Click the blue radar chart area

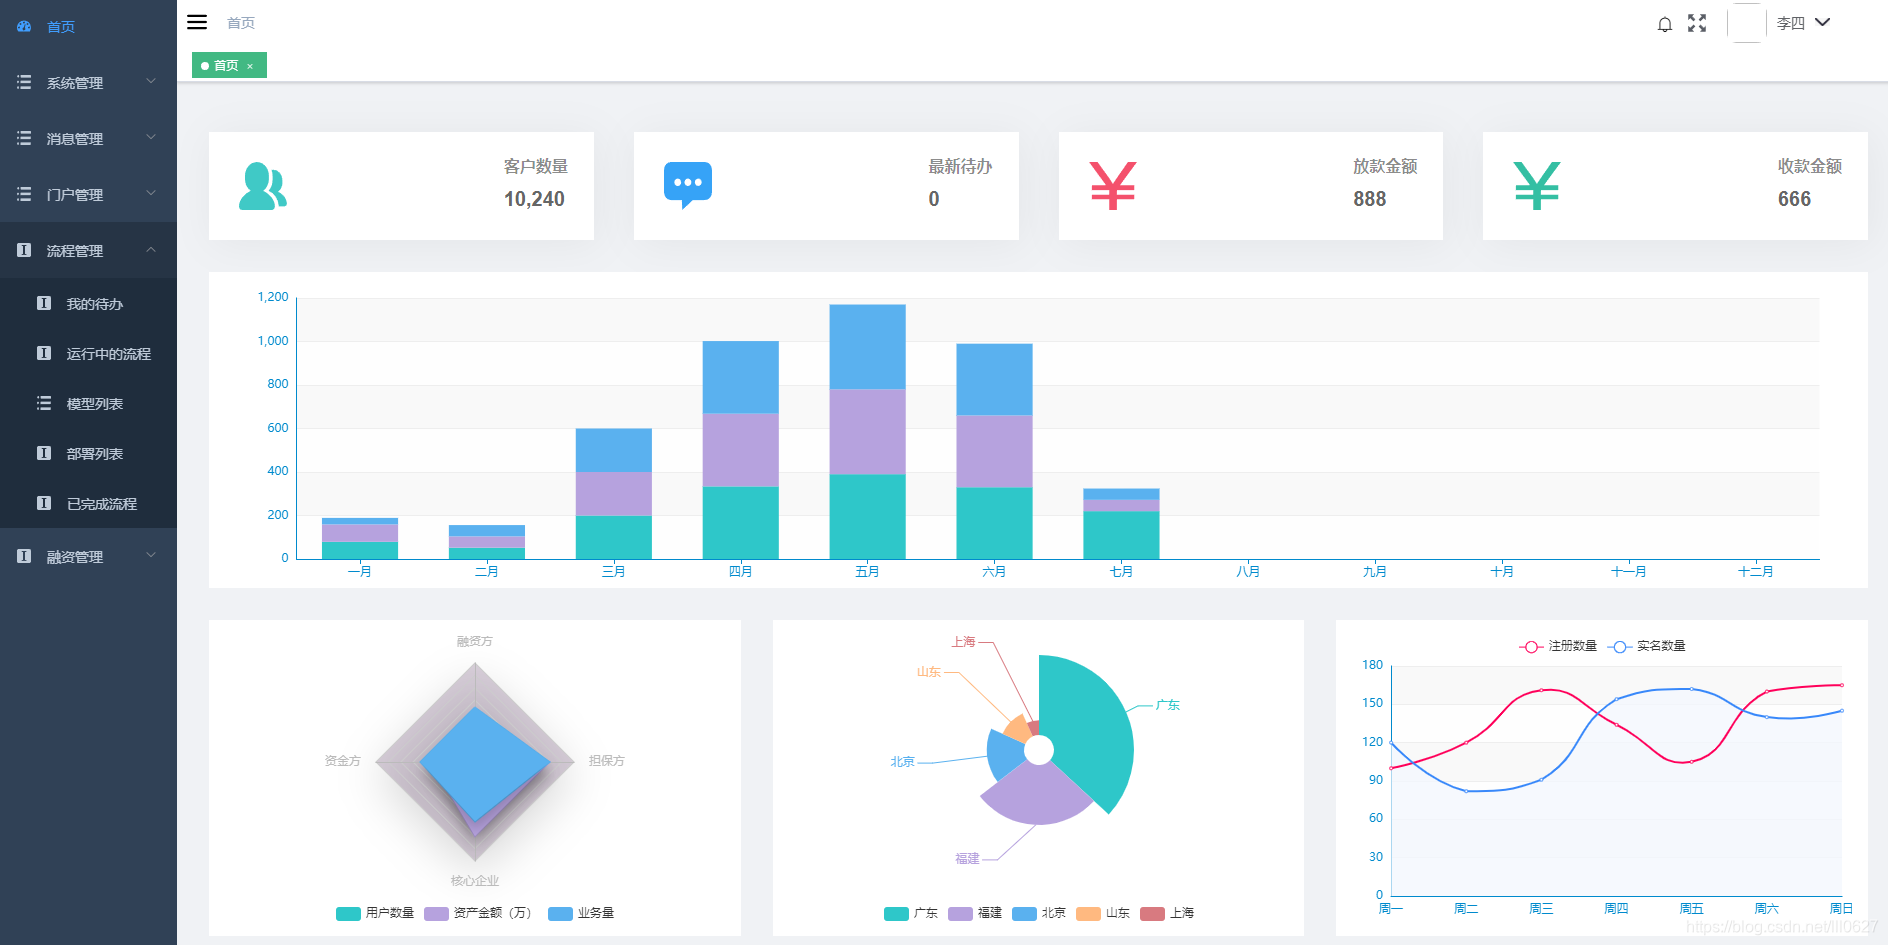point(484,762)
